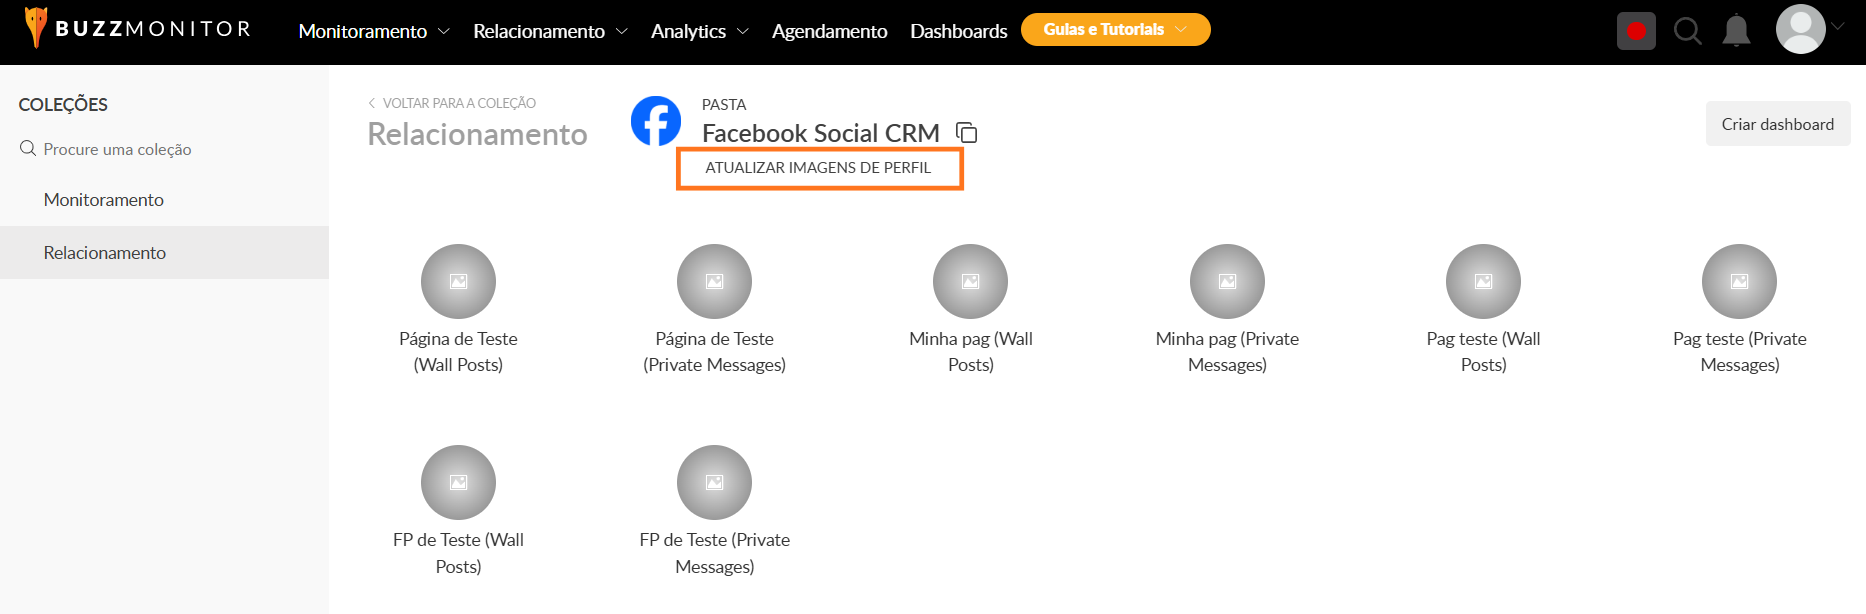Click the user avatar icon
The height and width of the screenshot is (614, 1866).
pyautogui.click(x=1800, y=30)
